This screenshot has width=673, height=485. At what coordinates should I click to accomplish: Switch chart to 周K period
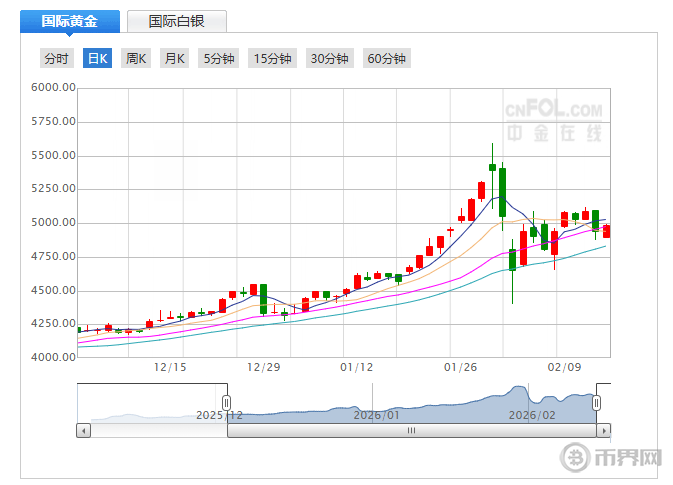pos(135,59)
